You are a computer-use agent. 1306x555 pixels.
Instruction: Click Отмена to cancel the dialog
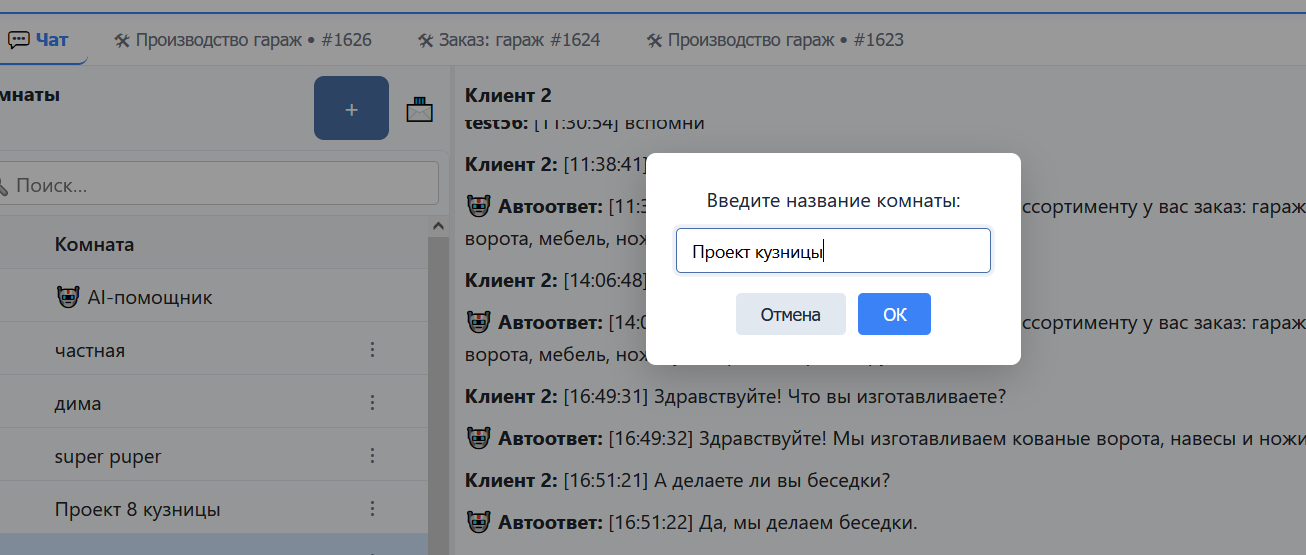coord(790,314)
